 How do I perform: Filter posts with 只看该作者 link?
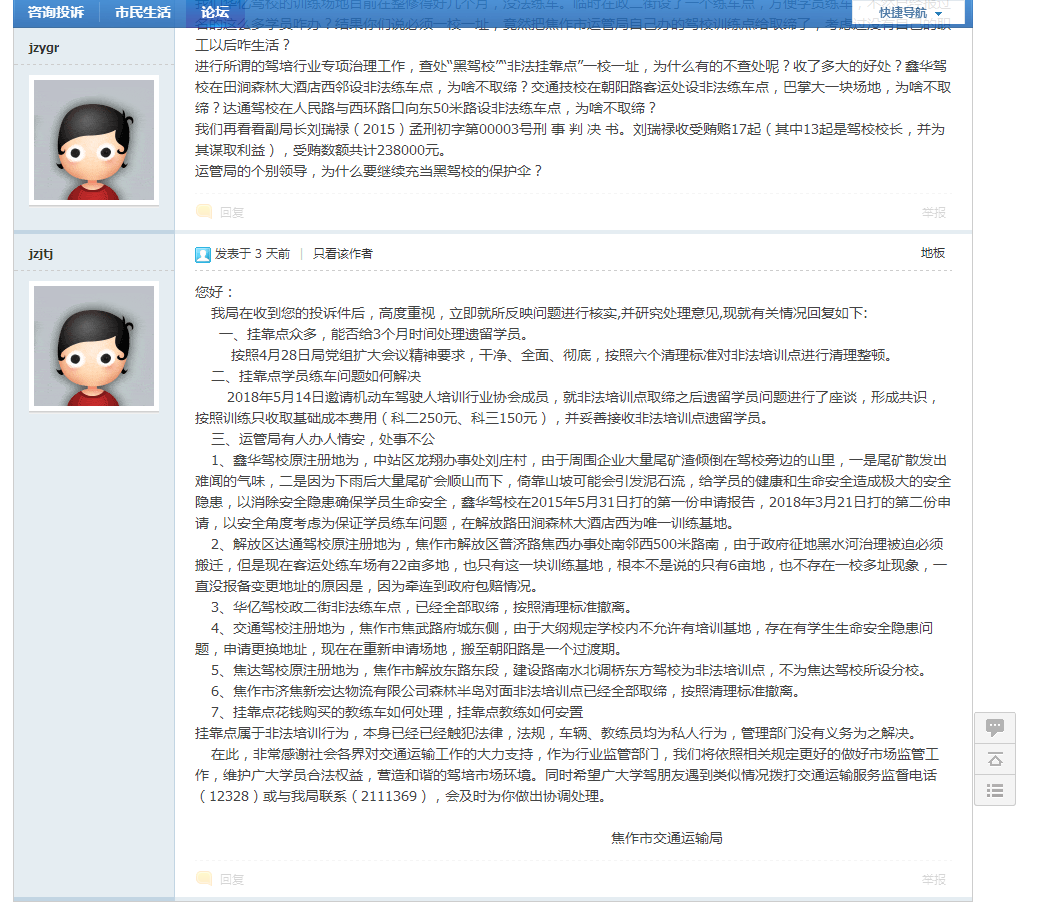(x=342, y=254)
